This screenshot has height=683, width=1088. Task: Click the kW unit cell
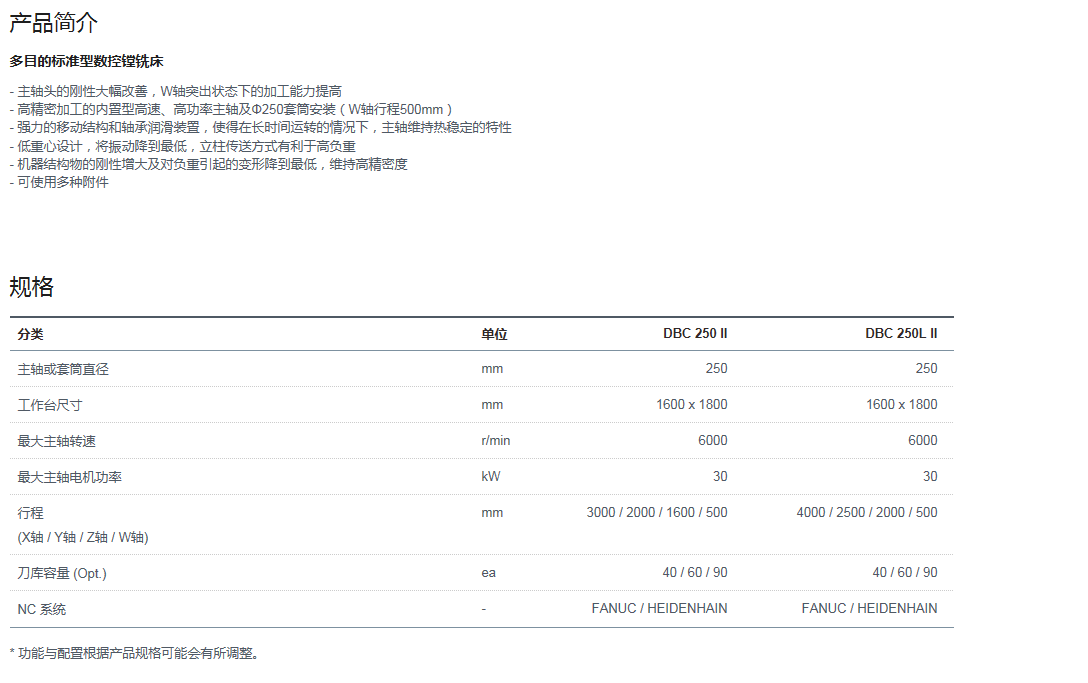point(491,477)
